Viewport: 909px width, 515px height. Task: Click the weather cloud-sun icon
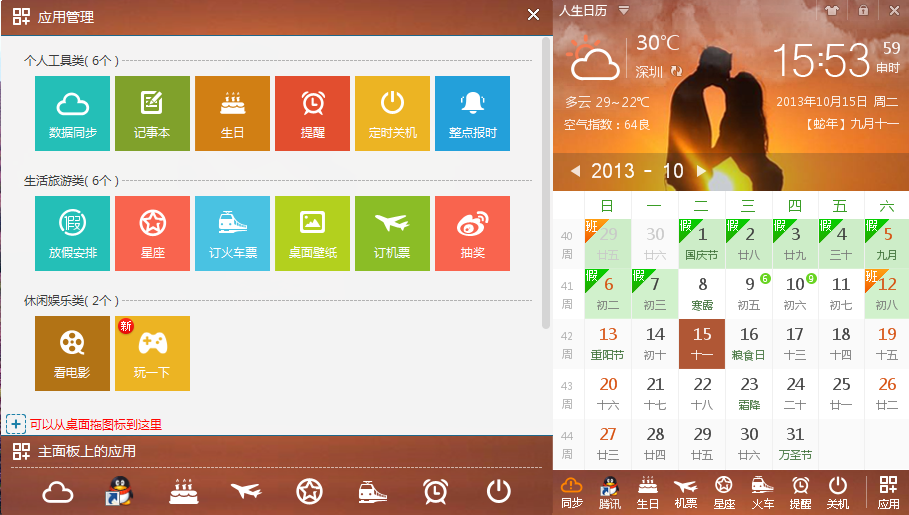(592, 58)
